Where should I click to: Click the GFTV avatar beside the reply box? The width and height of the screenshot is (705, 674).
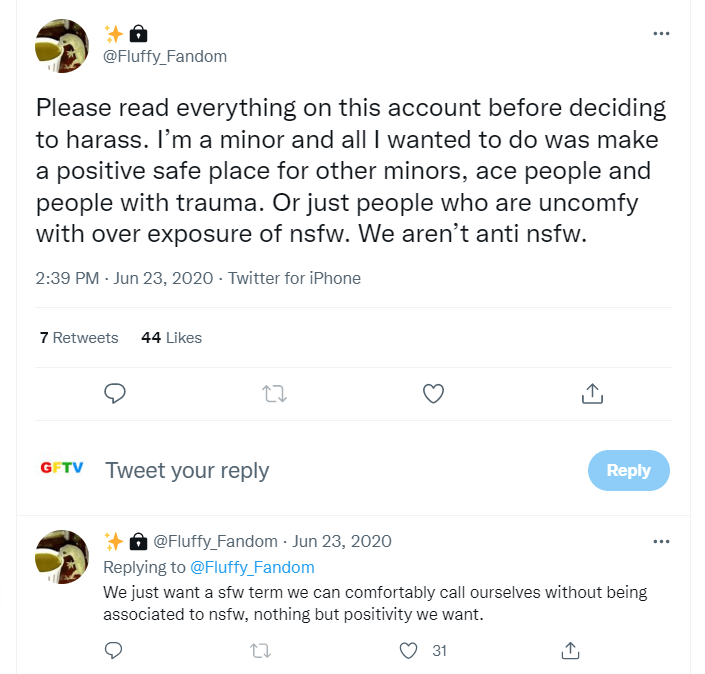62,468
